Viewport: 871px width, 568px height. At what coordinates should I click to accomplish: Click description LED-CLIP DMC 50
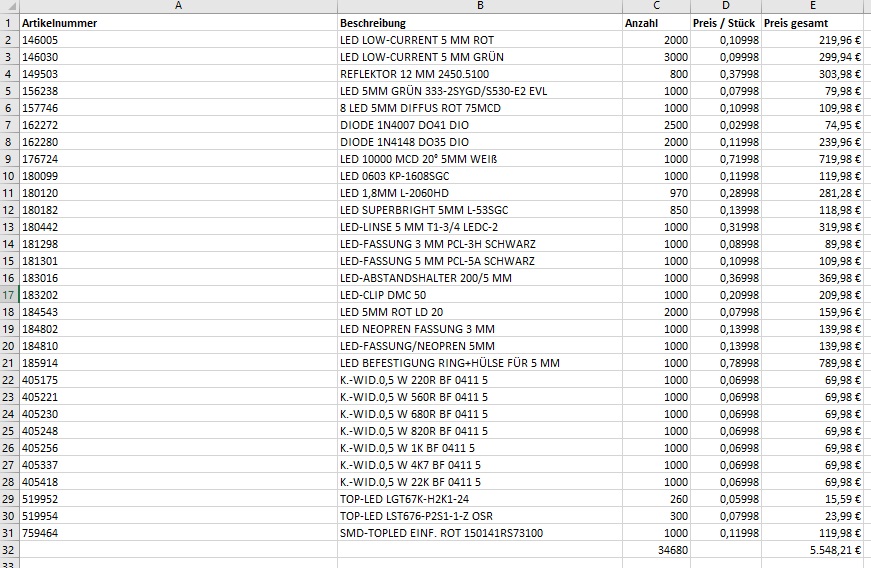[x=480, y=295]
